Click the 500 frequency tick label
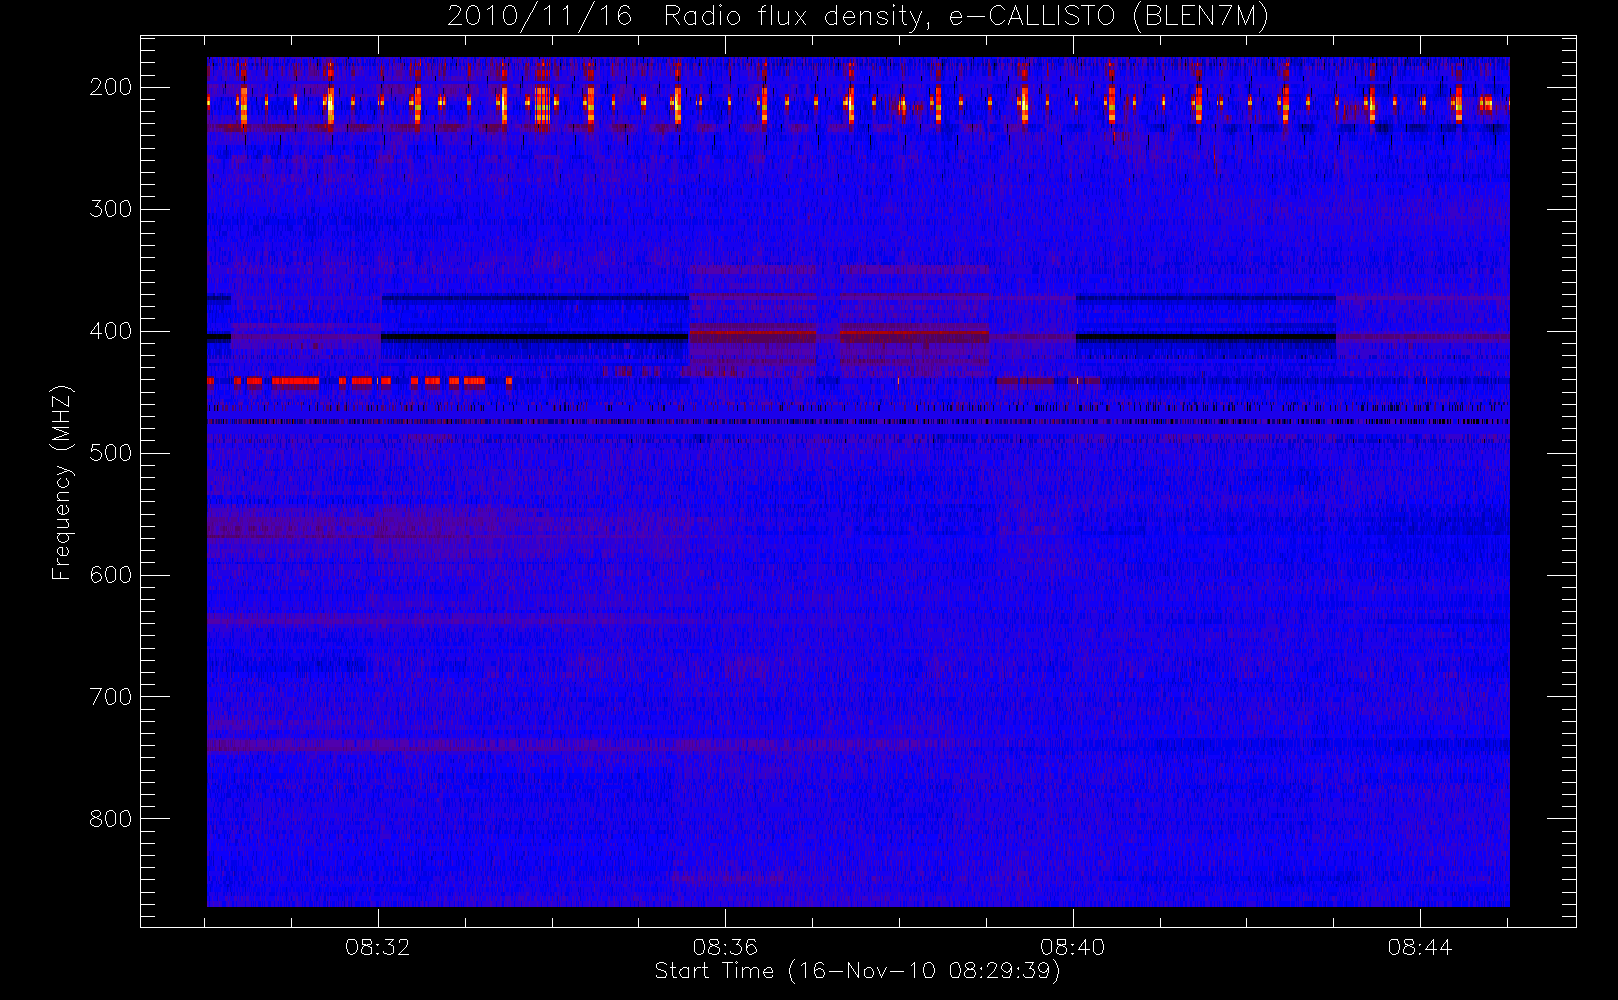 [x=111, y=453]
